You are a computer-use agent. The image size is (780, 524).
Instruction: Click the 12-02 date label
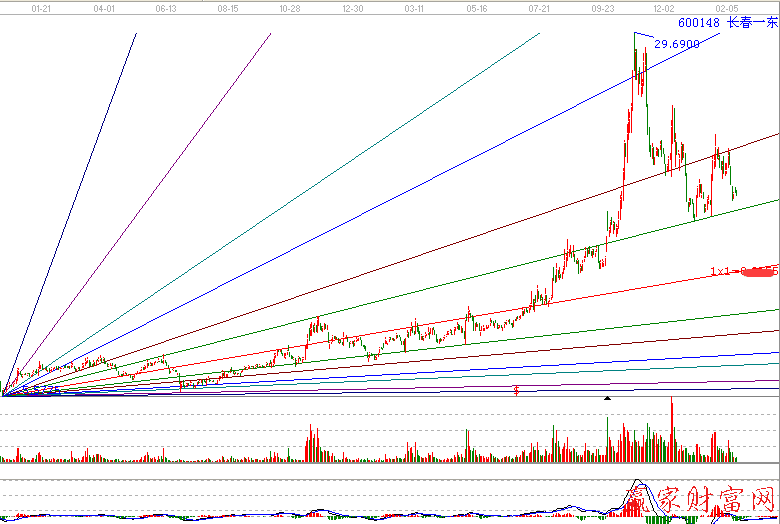[663, 7]
